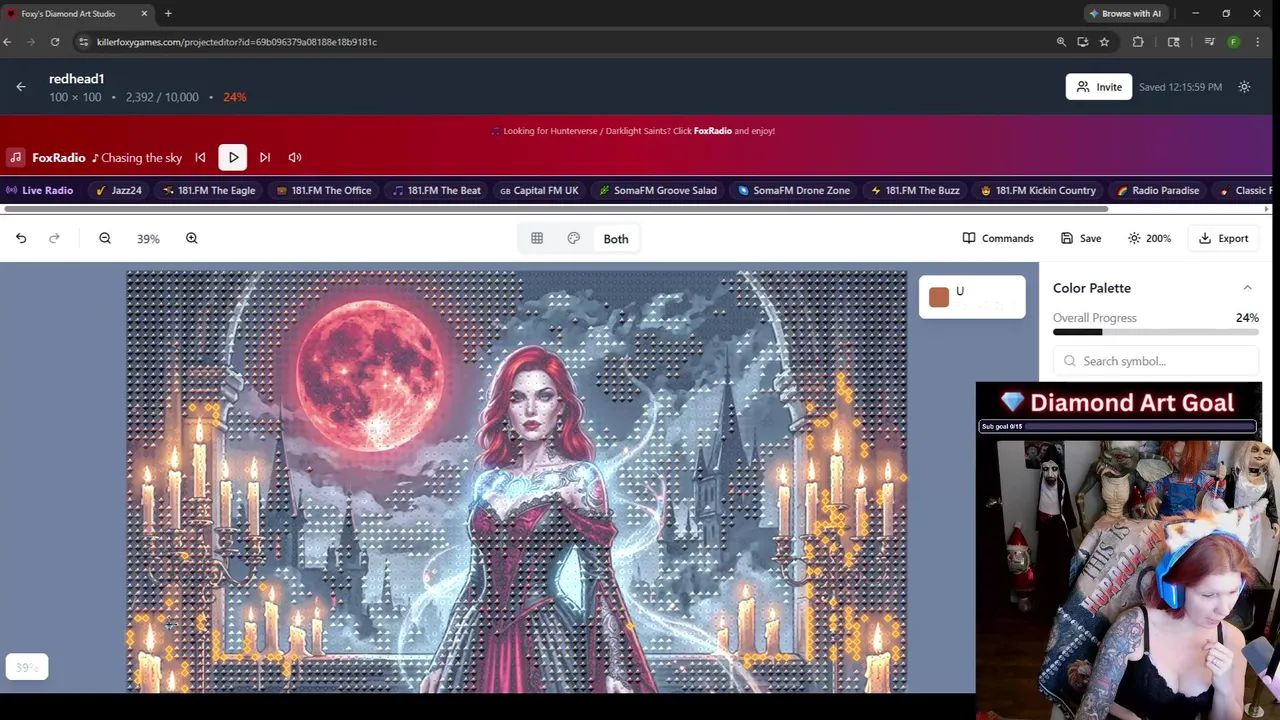The width and height of the screenshot is (1280, 720).
Task: Open the FoxRadio music icon
Action: [x=16, y=157]
